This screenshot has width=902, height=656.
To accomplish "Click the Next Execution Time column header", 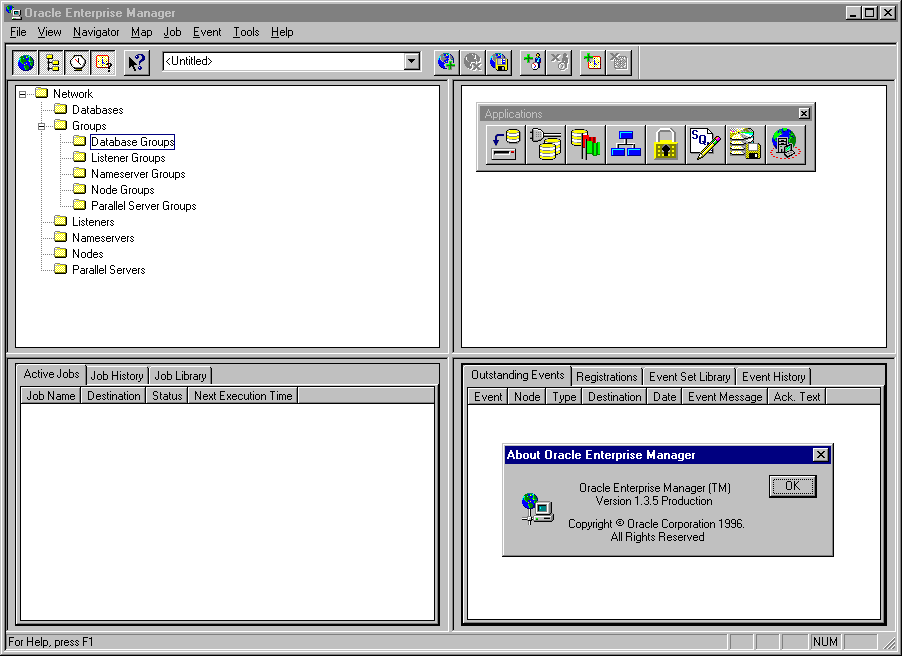I will [x=243, y=396].
